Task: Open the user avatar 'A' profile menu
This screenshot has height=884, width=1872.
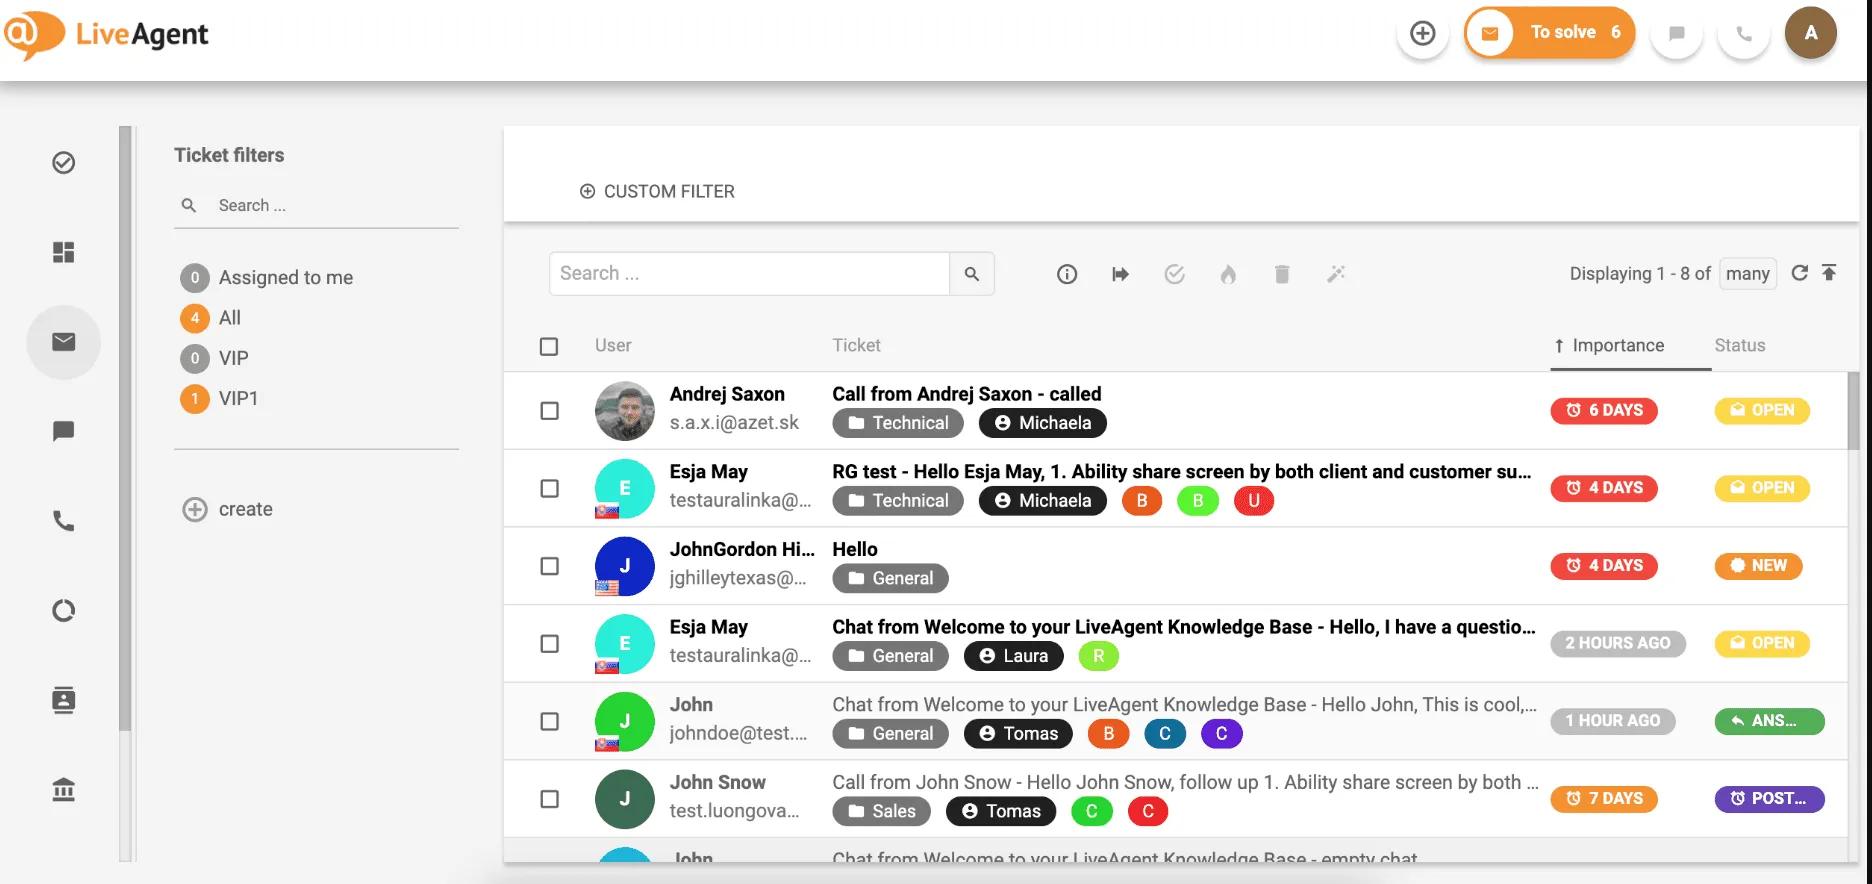Action: [x=1811, y=33]
